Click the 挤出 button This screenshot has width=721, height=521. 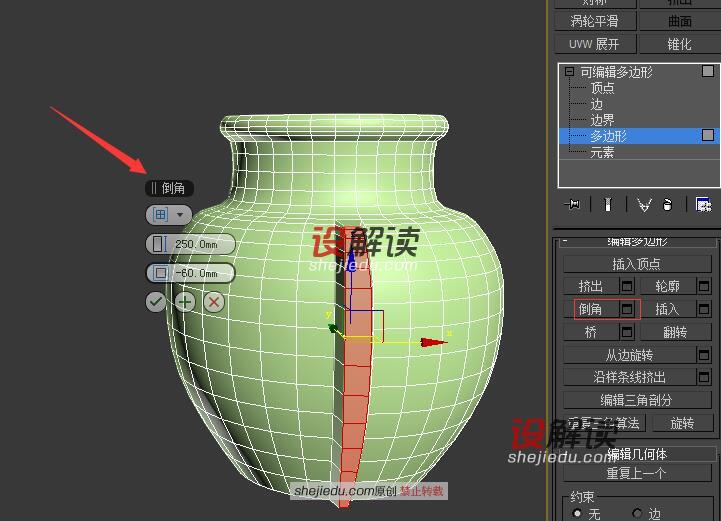pyautogui.click(x=591, y=286)
